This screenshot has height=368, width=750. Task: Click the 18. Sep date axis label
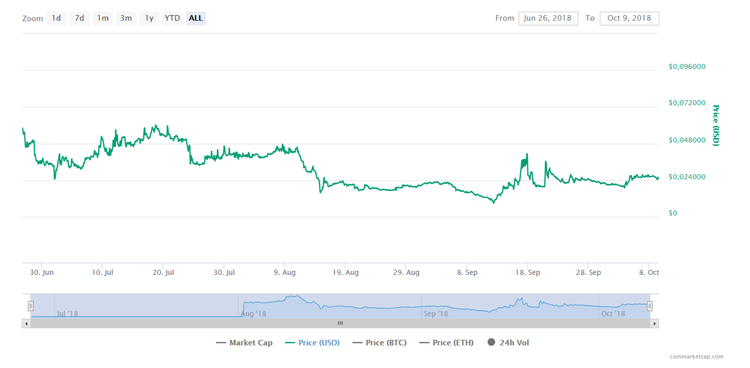[x=528, y=273]
